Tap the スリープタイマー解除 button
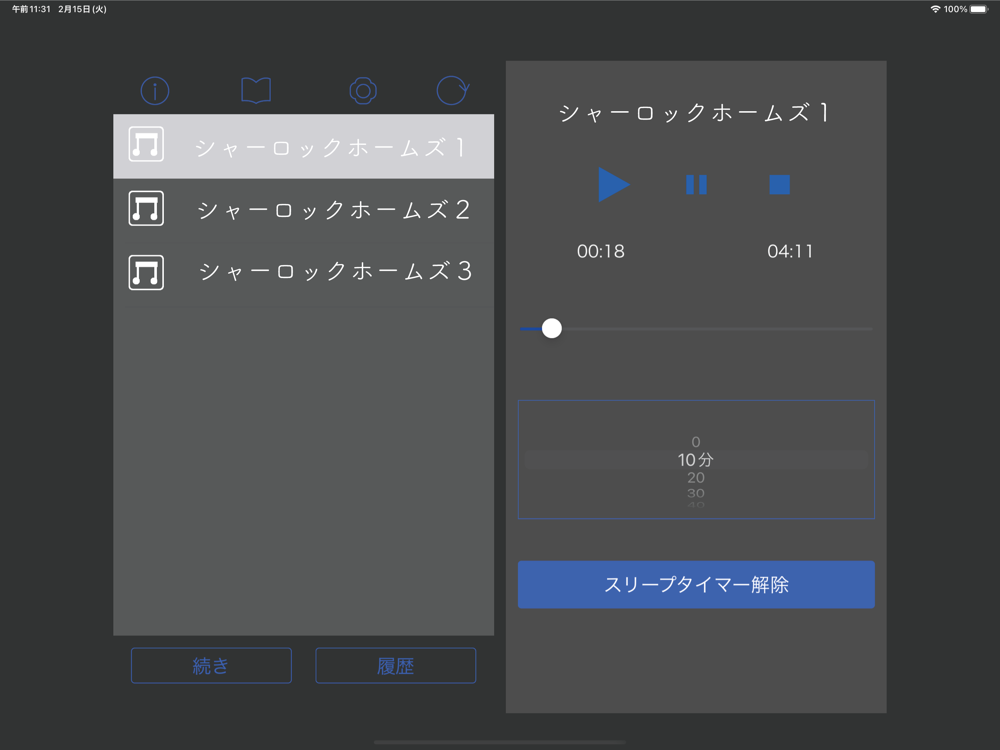 pyautogui.click(x=696, y=585)
